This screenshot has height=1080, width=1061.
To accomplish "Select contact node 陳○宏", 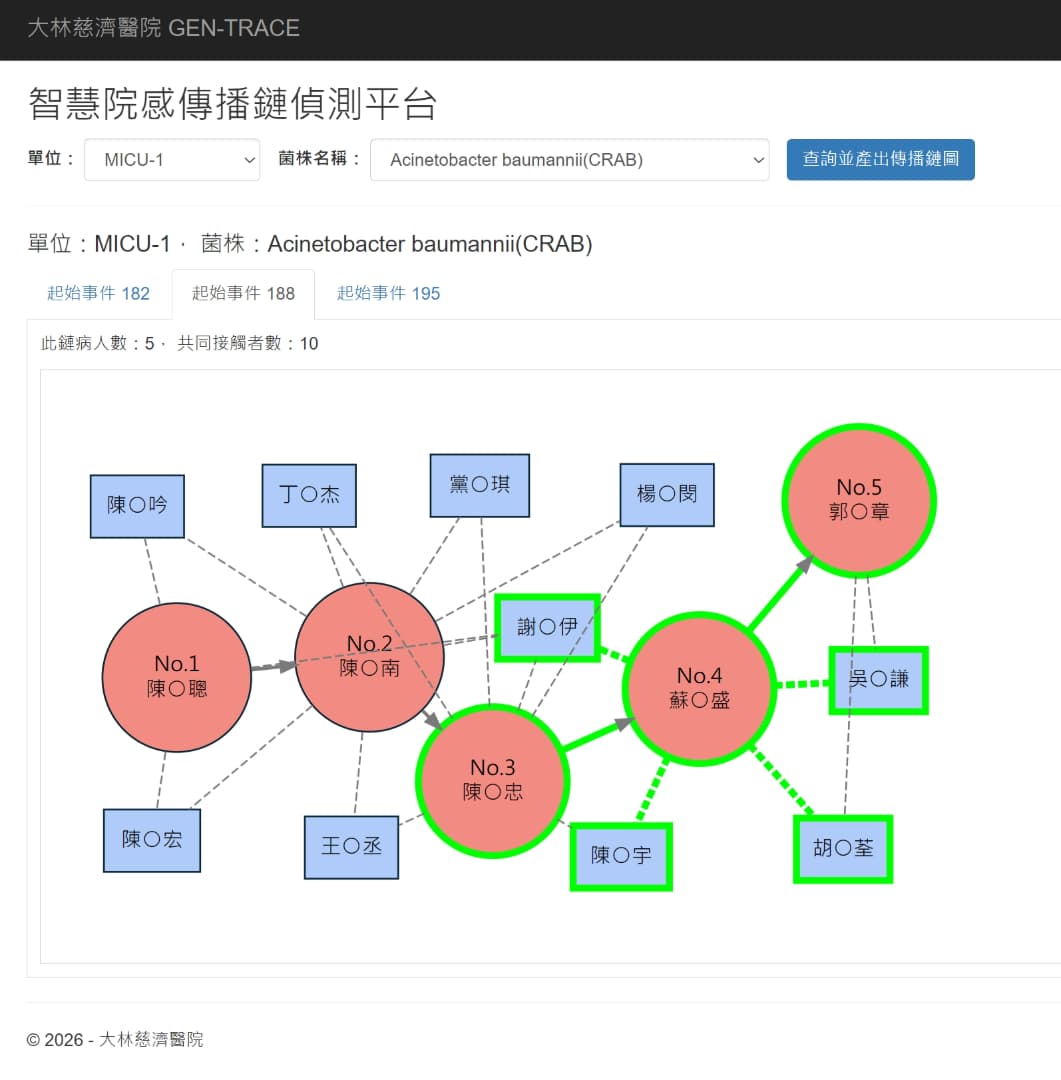I will (x=152, y=840).
